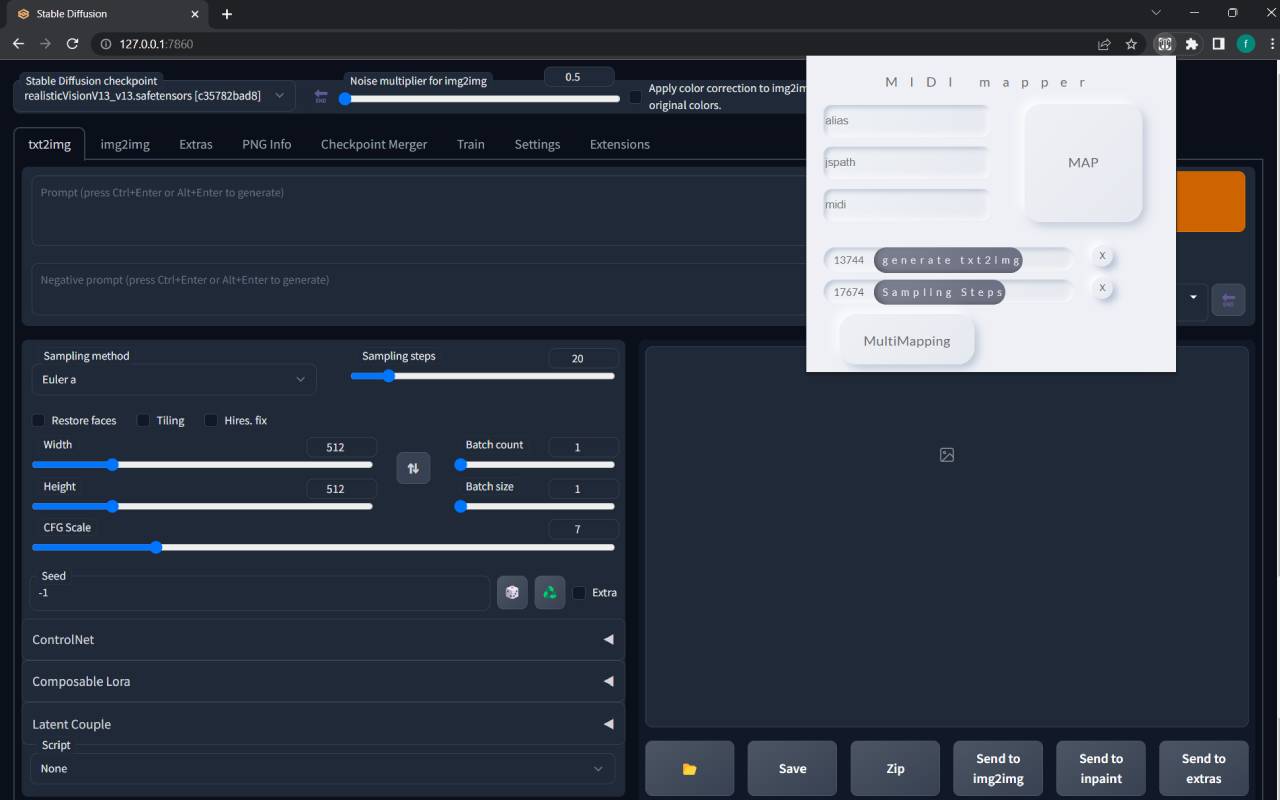This screenshot has height=800, width=1280.
Task: Remove the Sampling Steps mapping with its X icon
Action: click(1102, 288)
